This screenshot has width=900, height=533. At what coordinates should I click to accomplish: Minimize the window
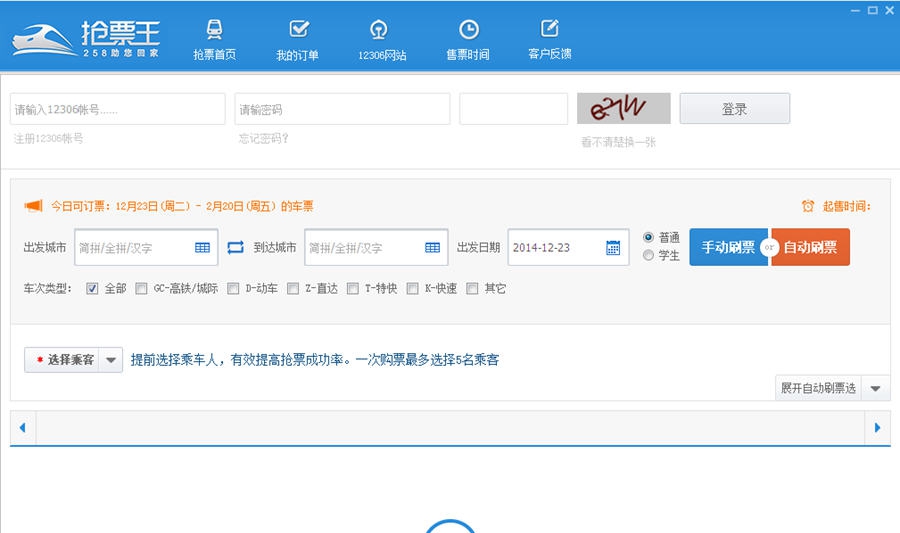[855, 10]
